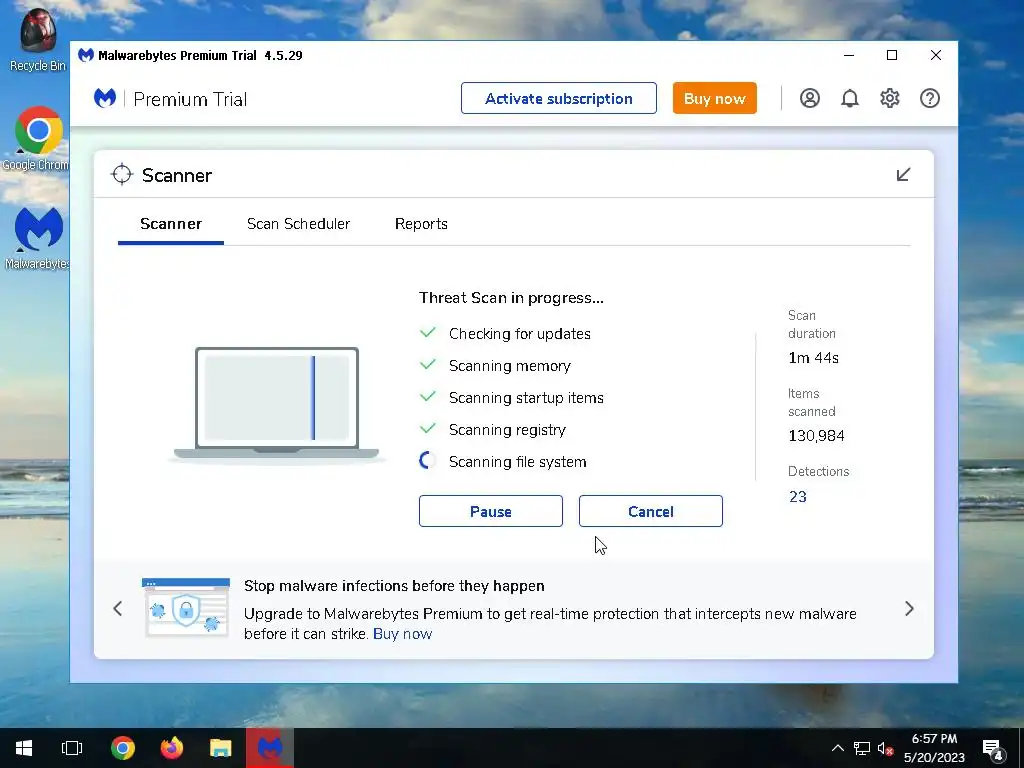This screenshot has width=1024, height=768.
Task: Click the promo shield thumbnail image
Action: [x=186, y=607]
